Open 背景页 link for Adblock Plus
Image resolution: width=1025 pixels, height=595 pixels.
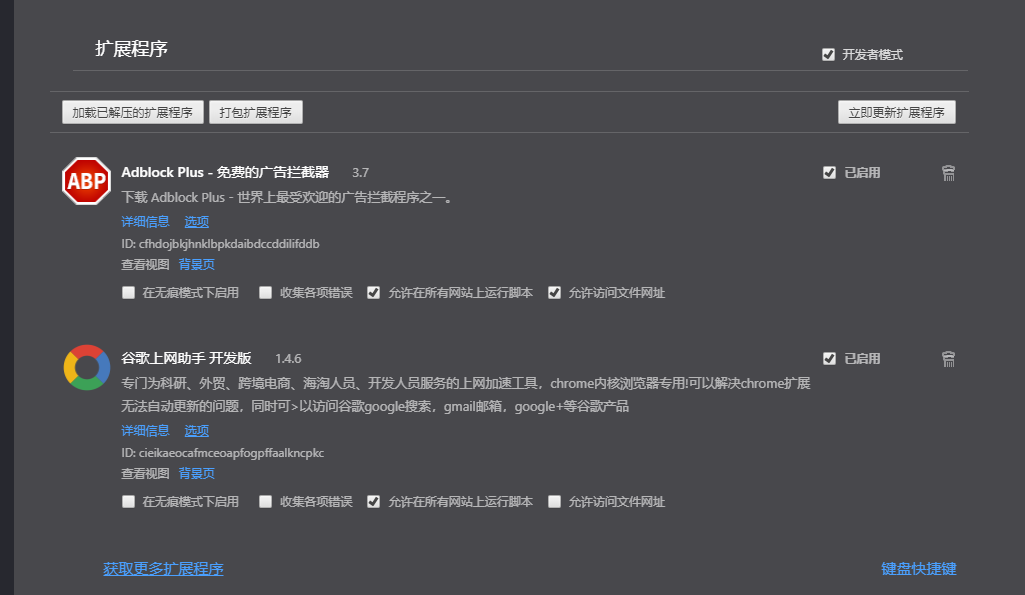197,264
